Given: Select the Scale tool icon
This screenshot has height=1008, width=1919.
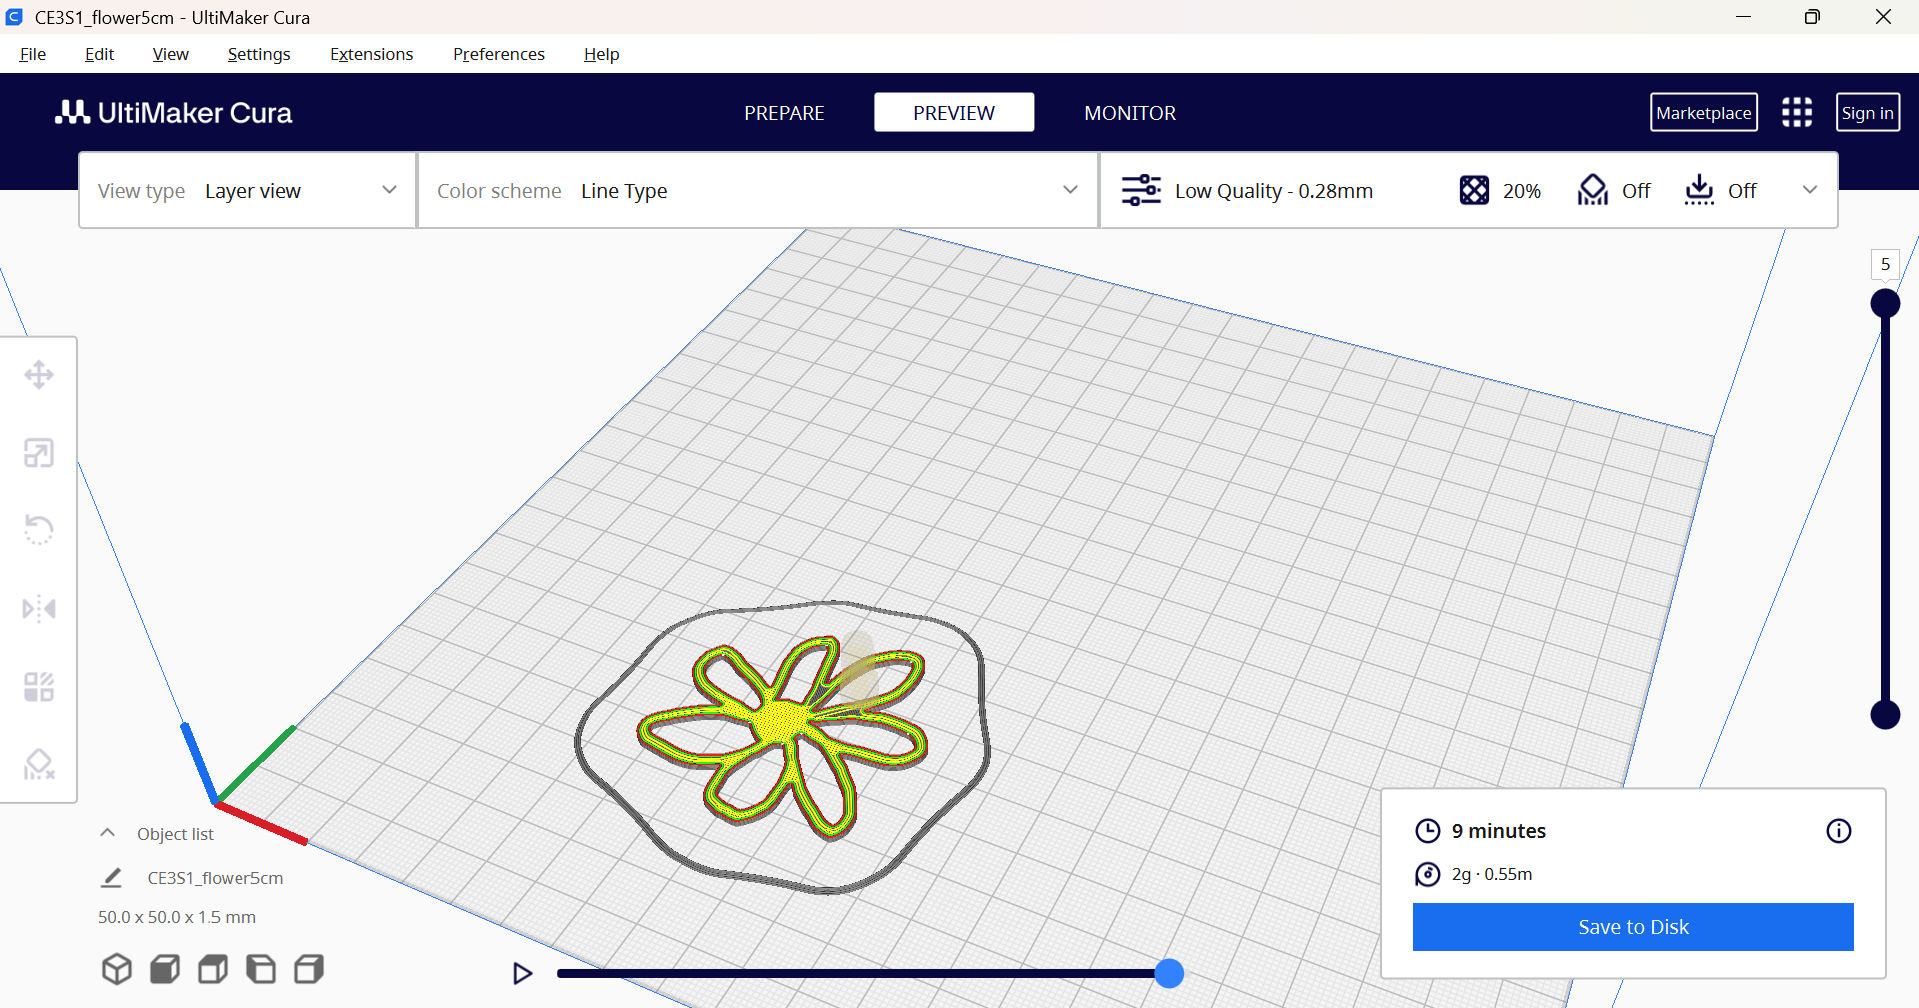Looking at the screenshot, I should click(x=39, y=453).
